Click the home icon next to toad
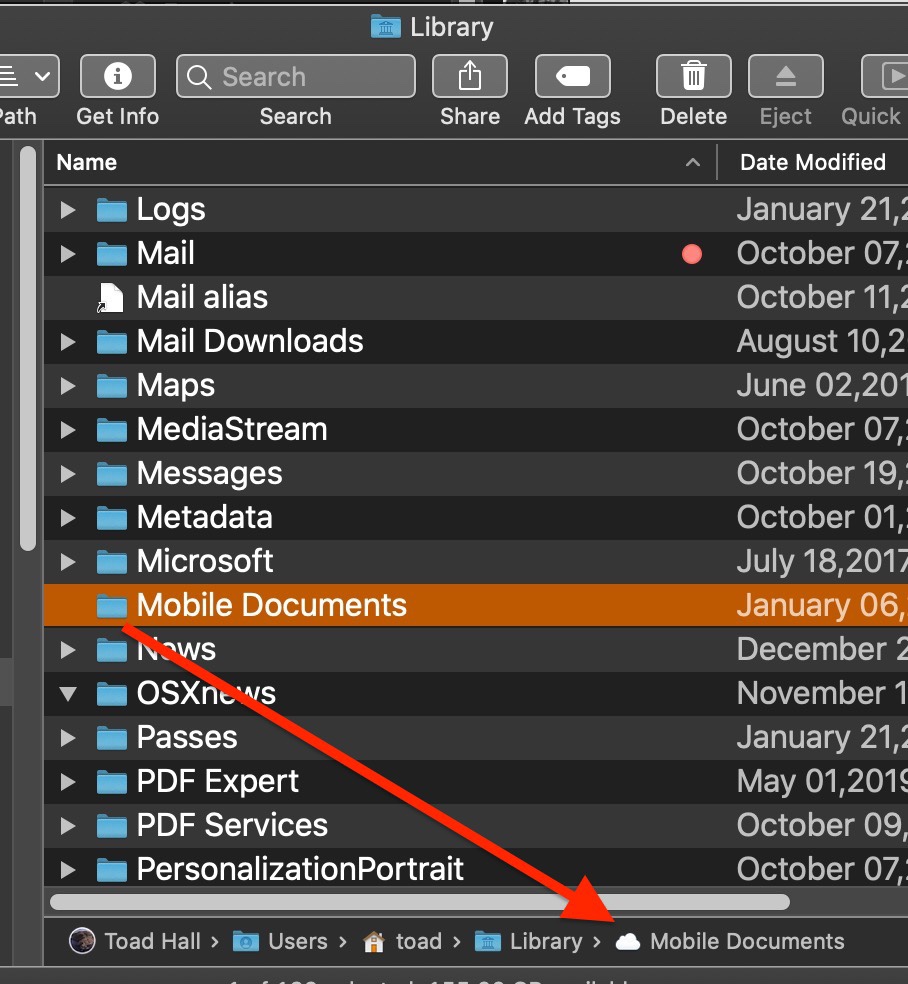 click(374, 941)
